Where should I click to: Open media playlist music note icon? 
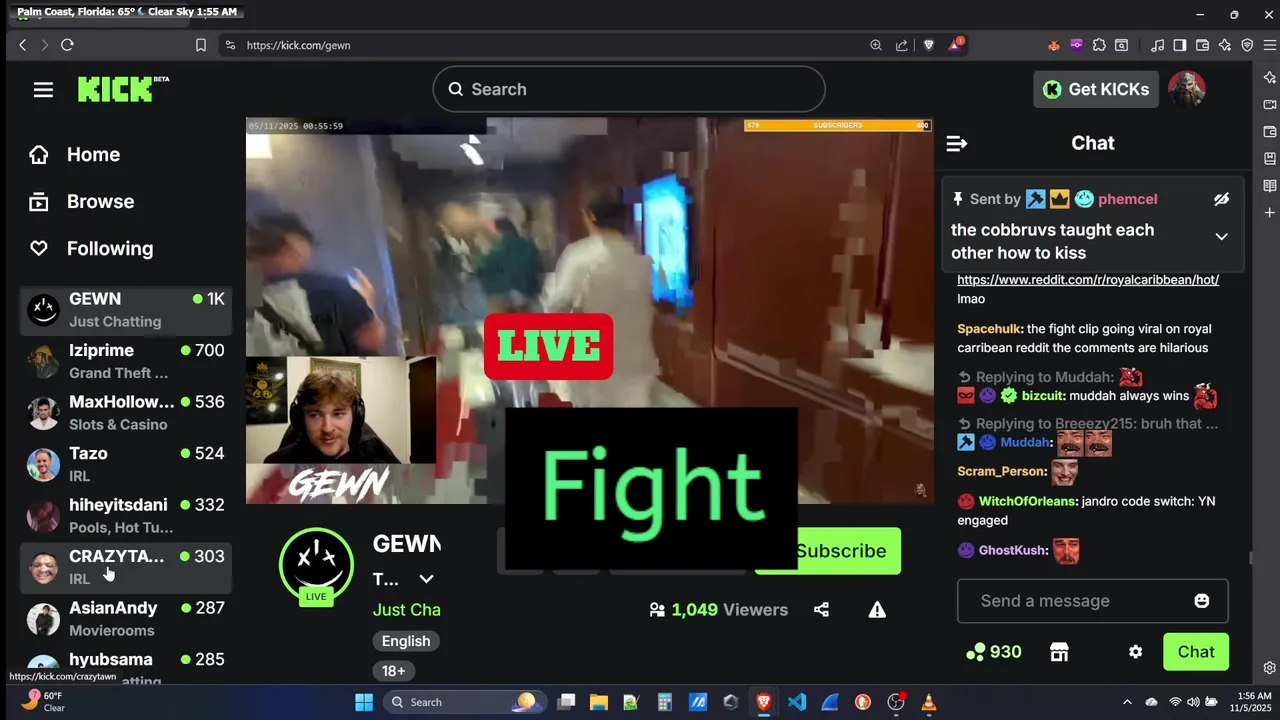pyautogui.click(x=1157, y=45)
